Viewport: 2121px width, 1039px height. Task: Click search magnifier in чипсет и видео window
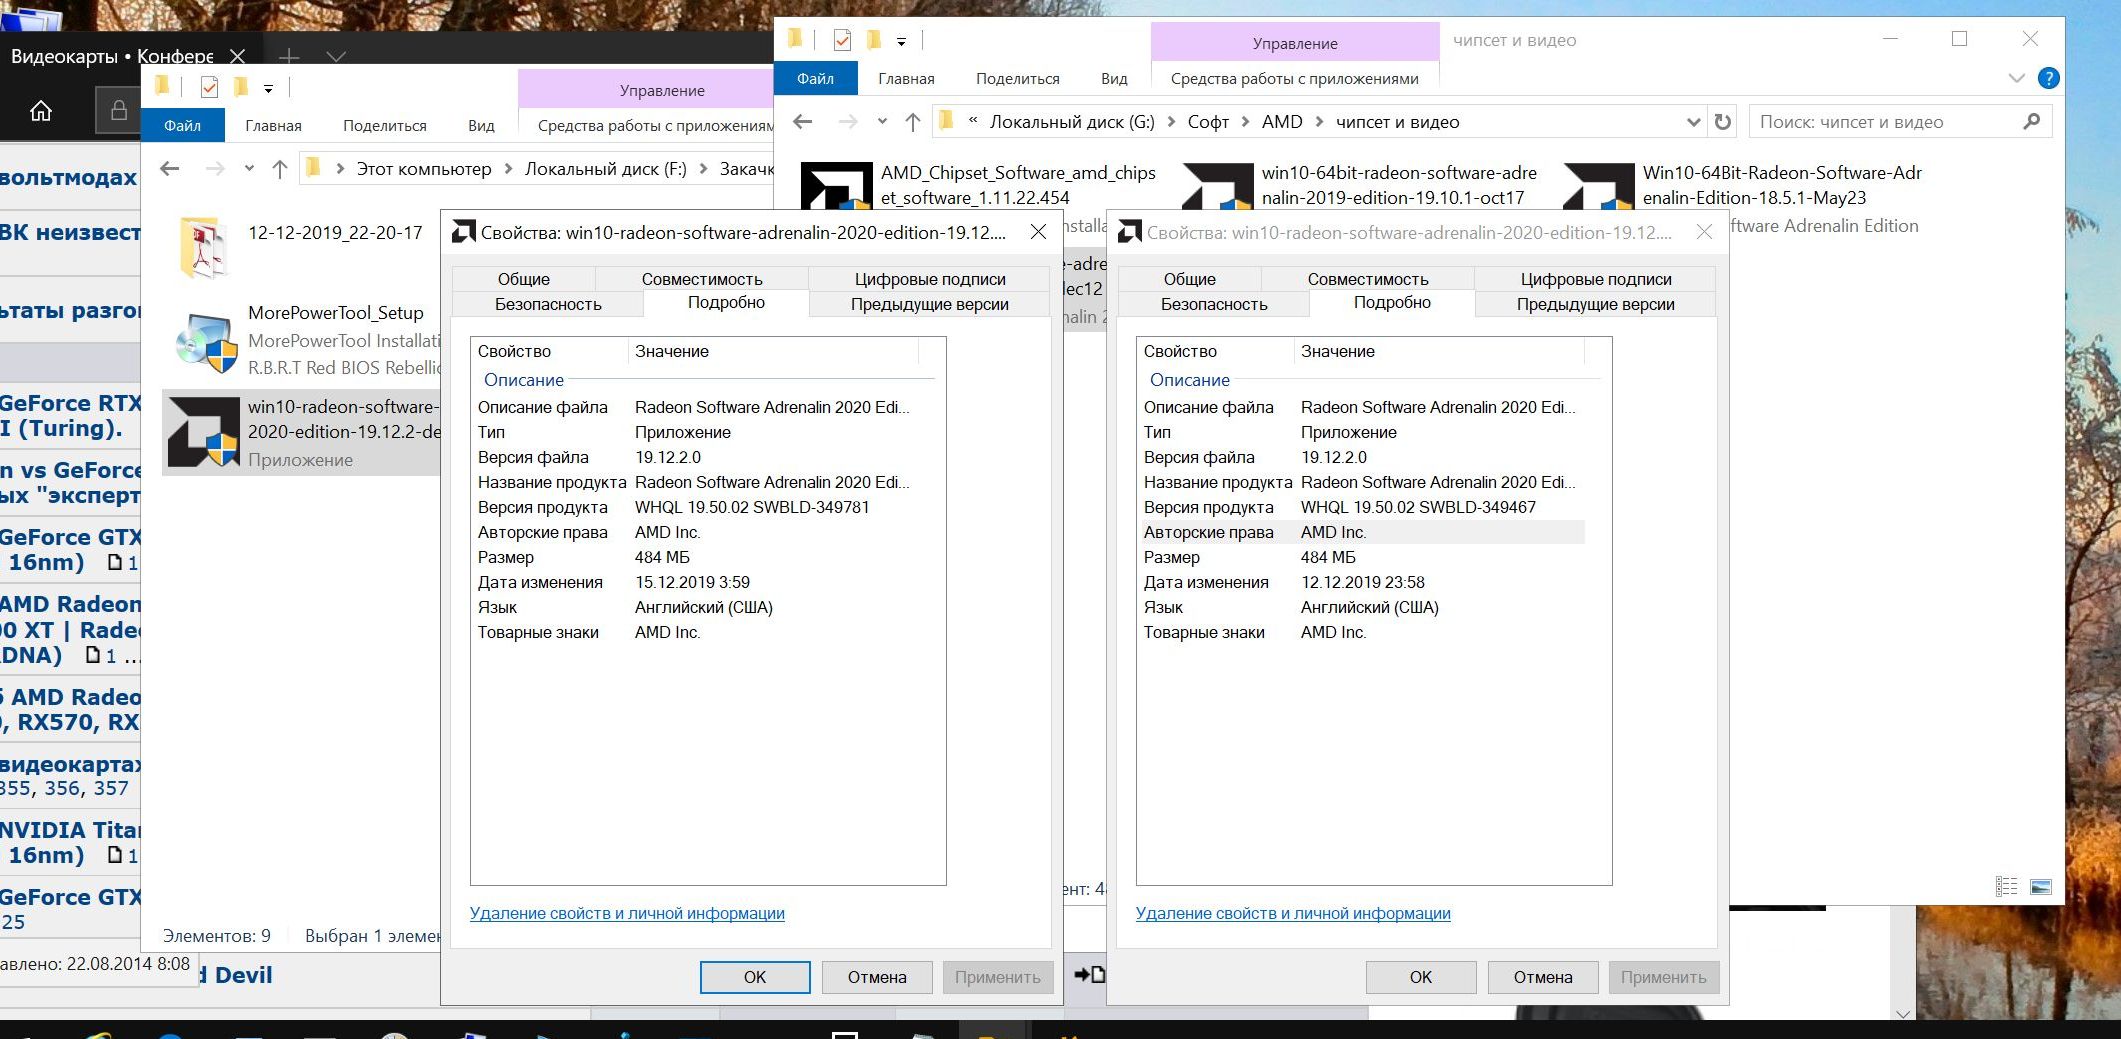point(2031,122)
